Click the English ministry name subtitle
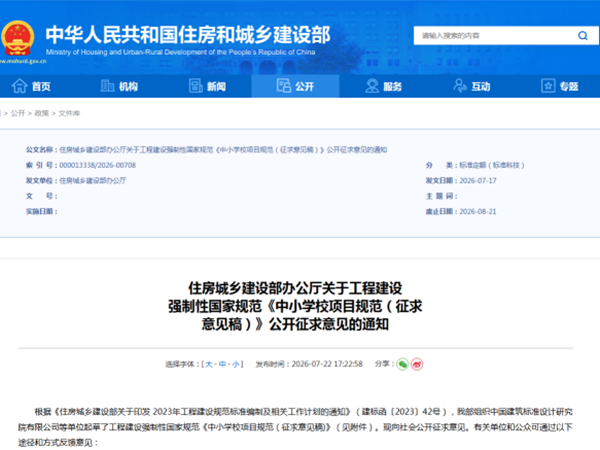 click(x=181, y=52)
